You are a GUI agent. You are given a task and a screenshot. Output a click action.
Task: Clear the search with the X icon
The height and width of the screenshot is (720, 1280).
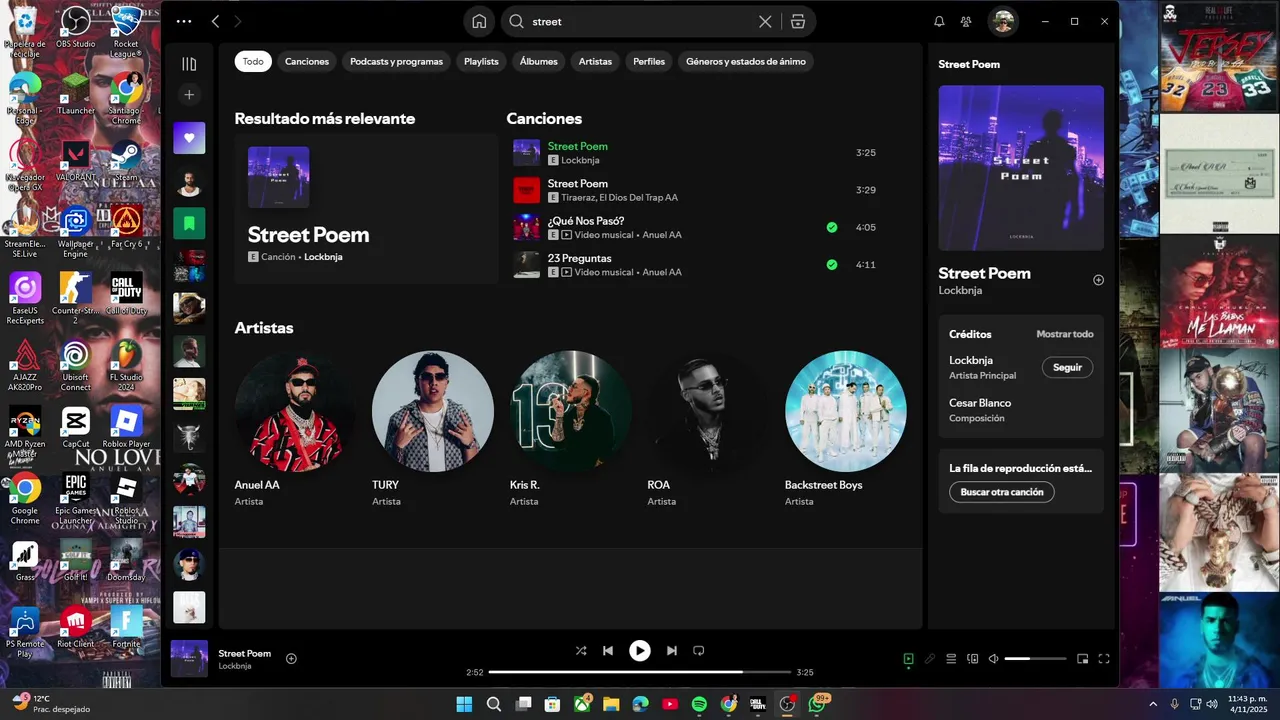(765, 21)
